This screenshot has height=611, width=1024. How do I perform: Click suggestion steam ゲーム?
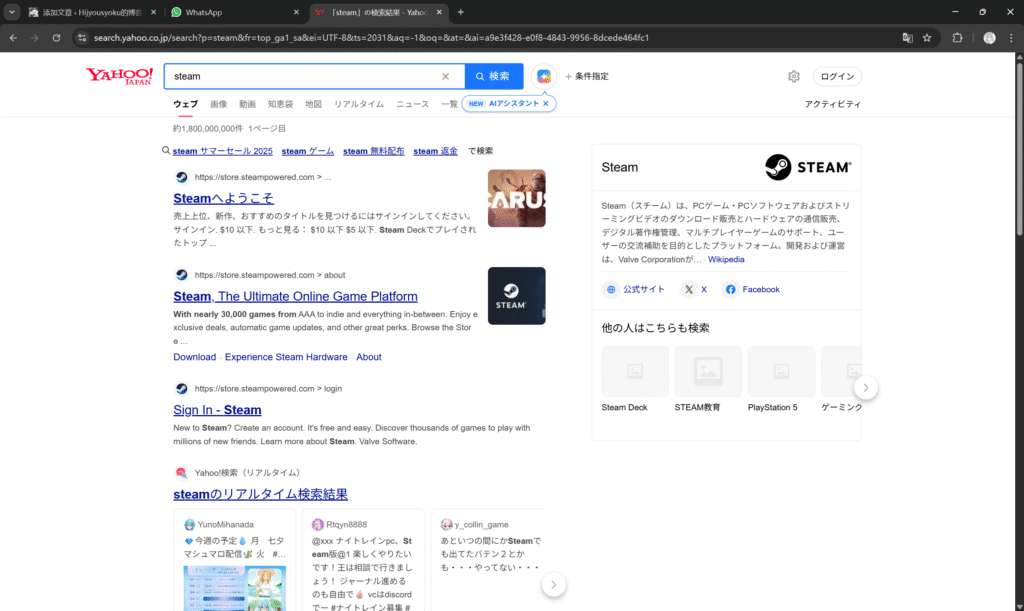[308, 151]
